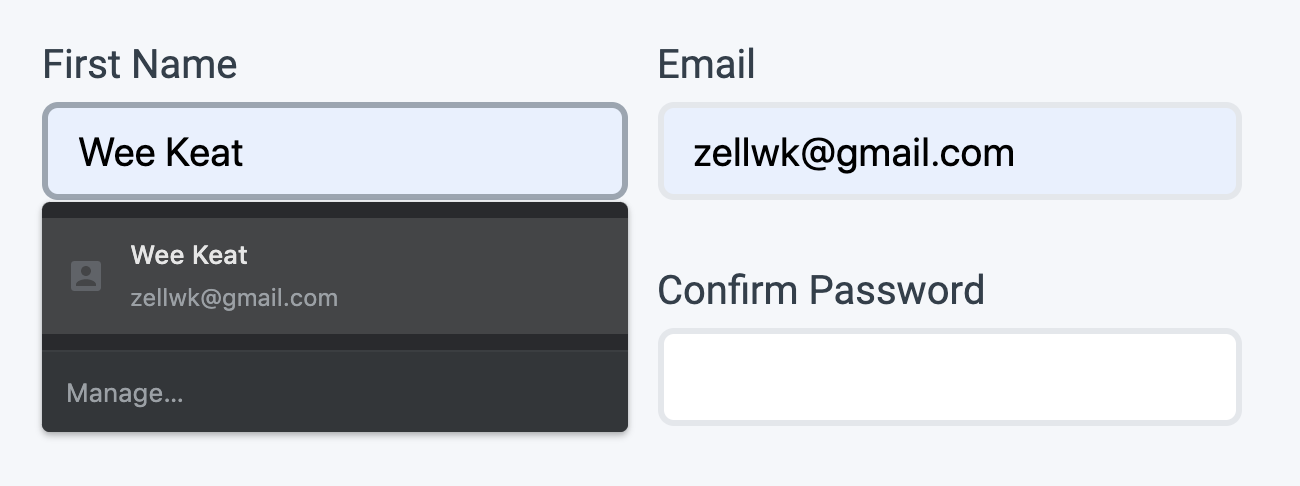Click page background between Email and Confirm Password label
Image resolution: width=1300 pixels, height=486 pixels.
pyautogui.click(x=949, y=235)
